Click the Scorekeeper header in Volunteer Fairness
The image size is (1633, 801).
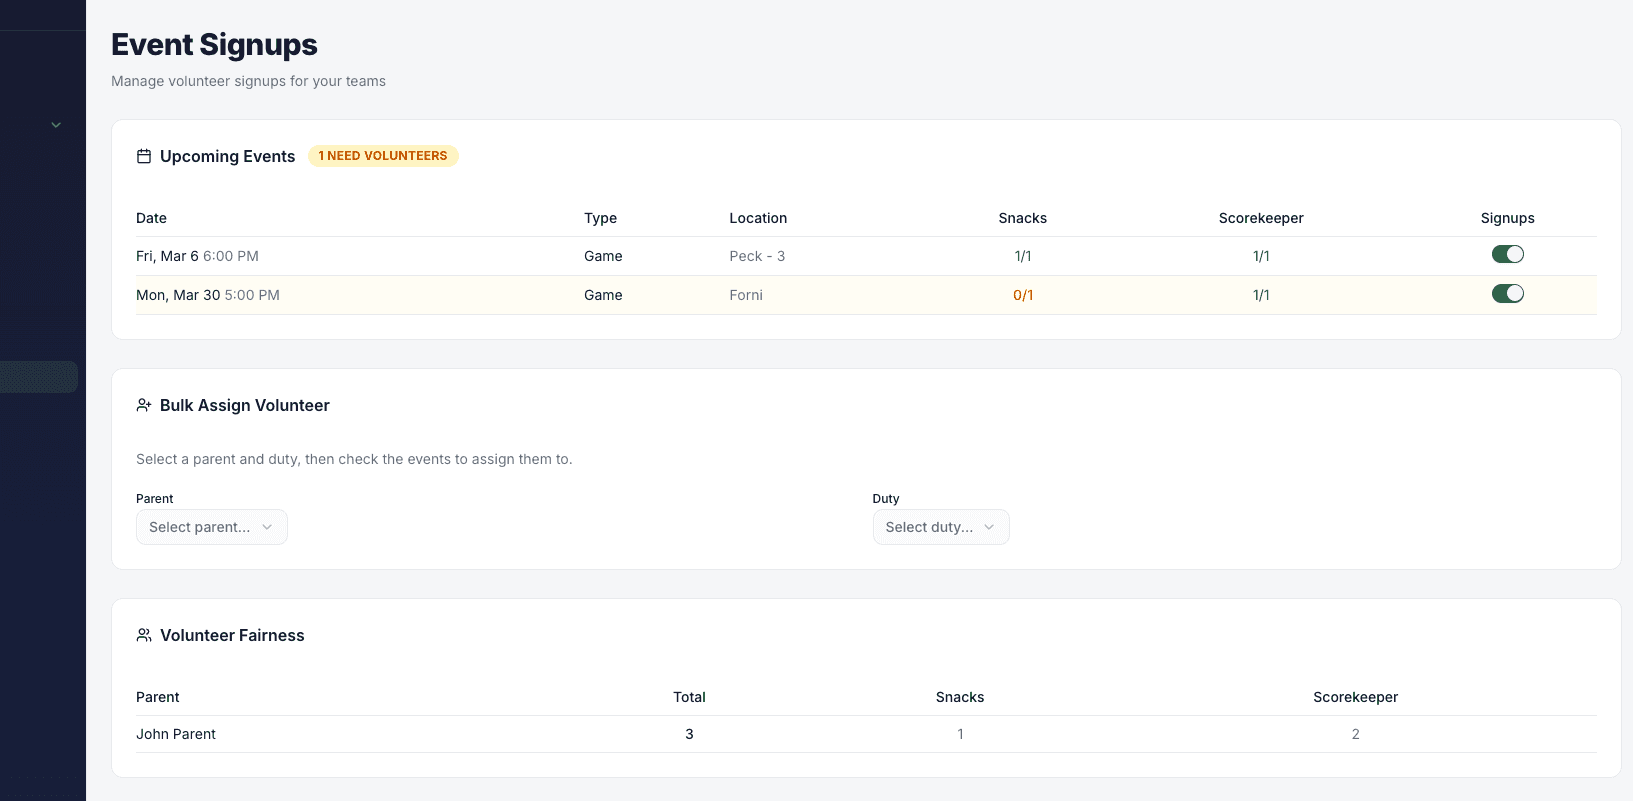pyautogui.click(x=1355, y=697)
